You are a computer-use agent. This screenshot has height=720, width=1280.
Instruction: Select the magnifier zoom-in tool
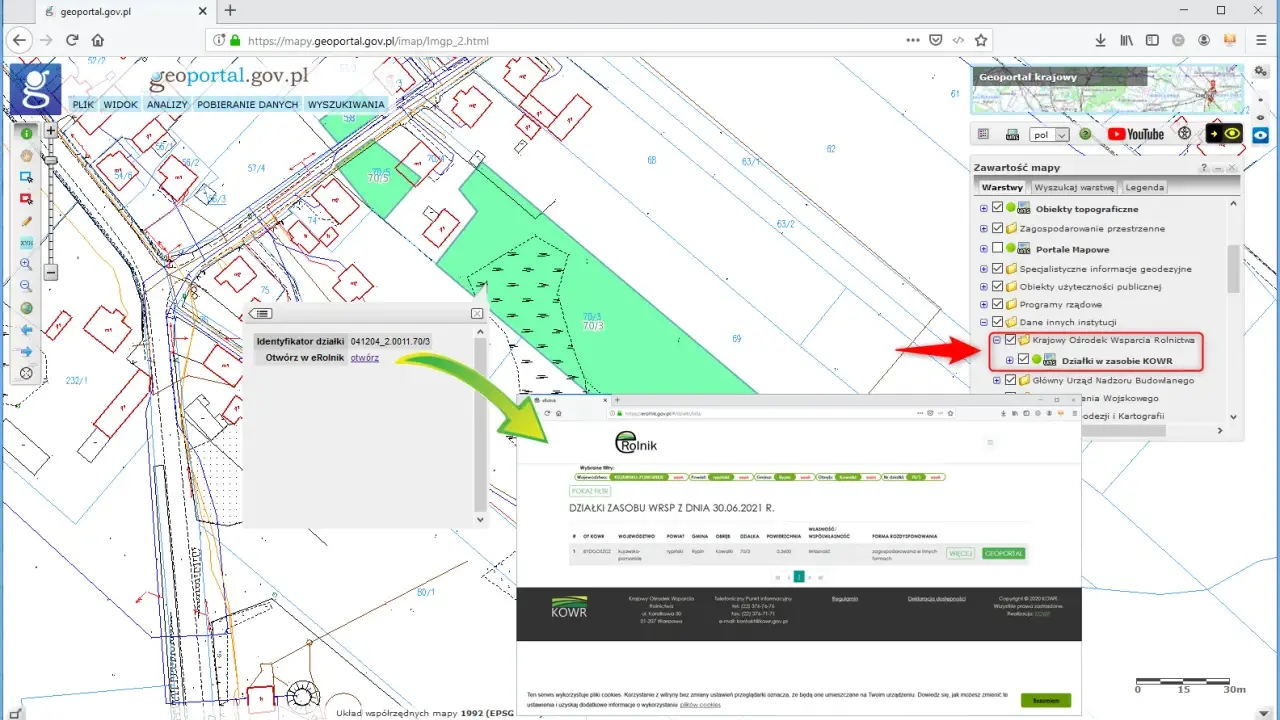tap(27, 265)
